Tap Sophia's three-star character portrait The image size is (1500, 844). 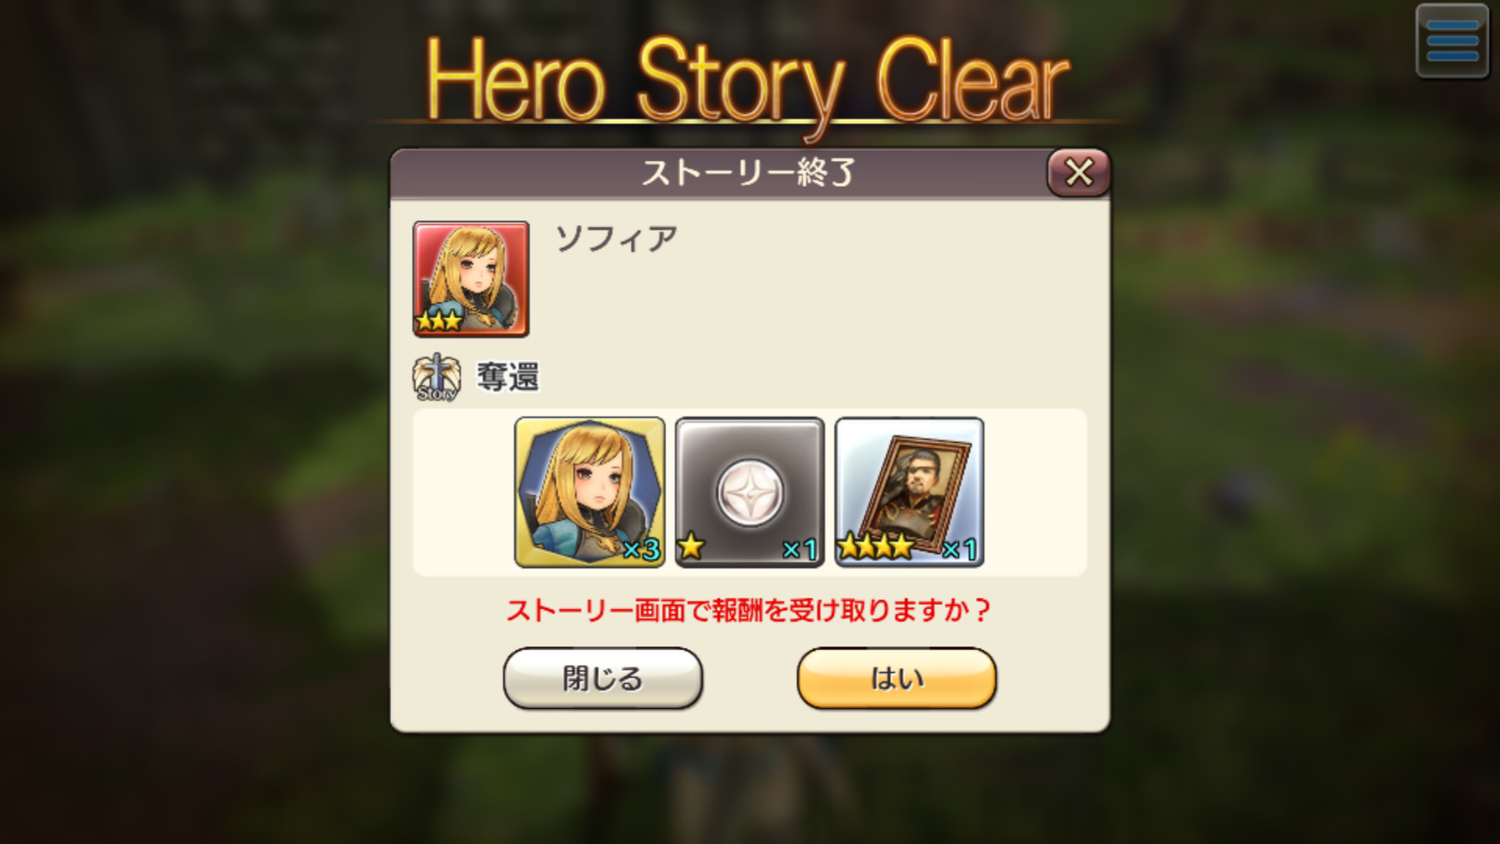point(471,279)
